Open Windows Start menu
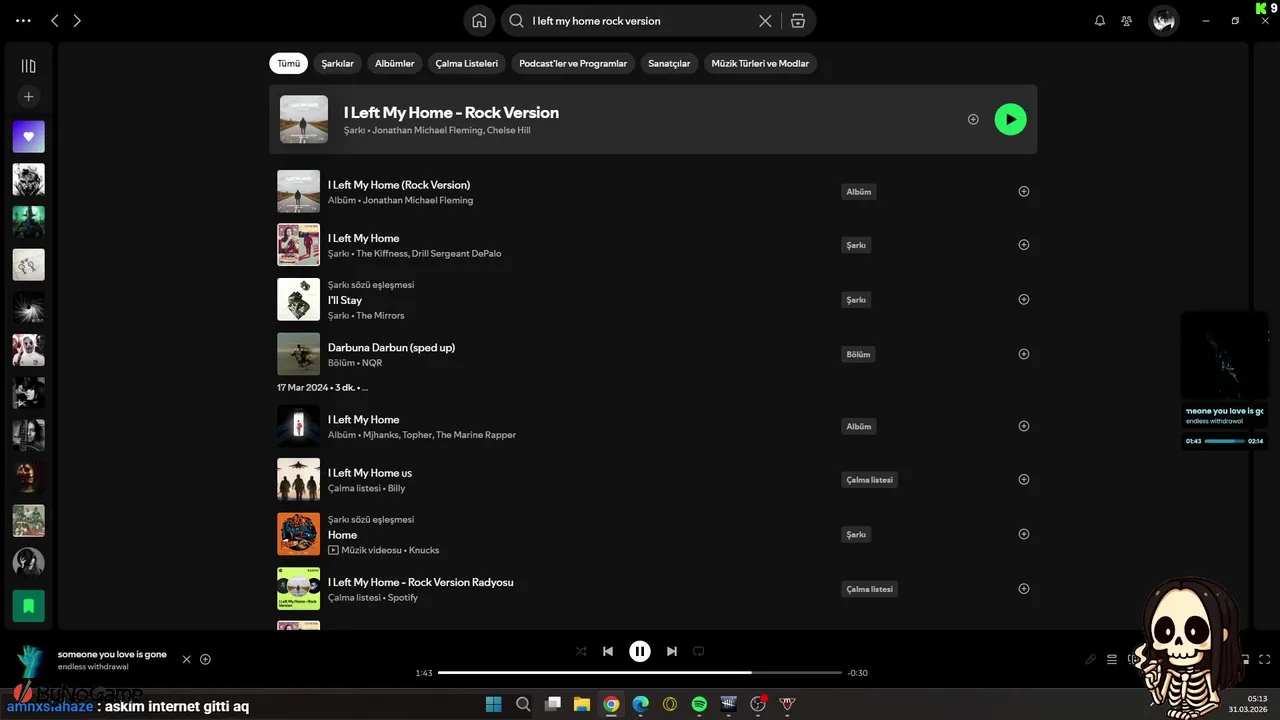1280x720 pixels. tap(494, 704)
